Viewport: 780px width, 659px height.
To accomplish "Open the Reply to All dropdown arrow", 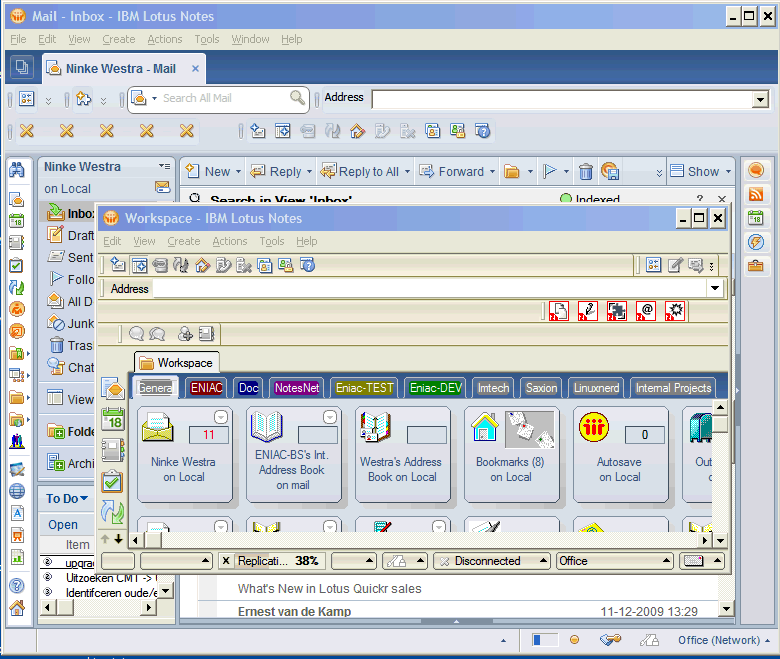I will [x=407, y=172].
